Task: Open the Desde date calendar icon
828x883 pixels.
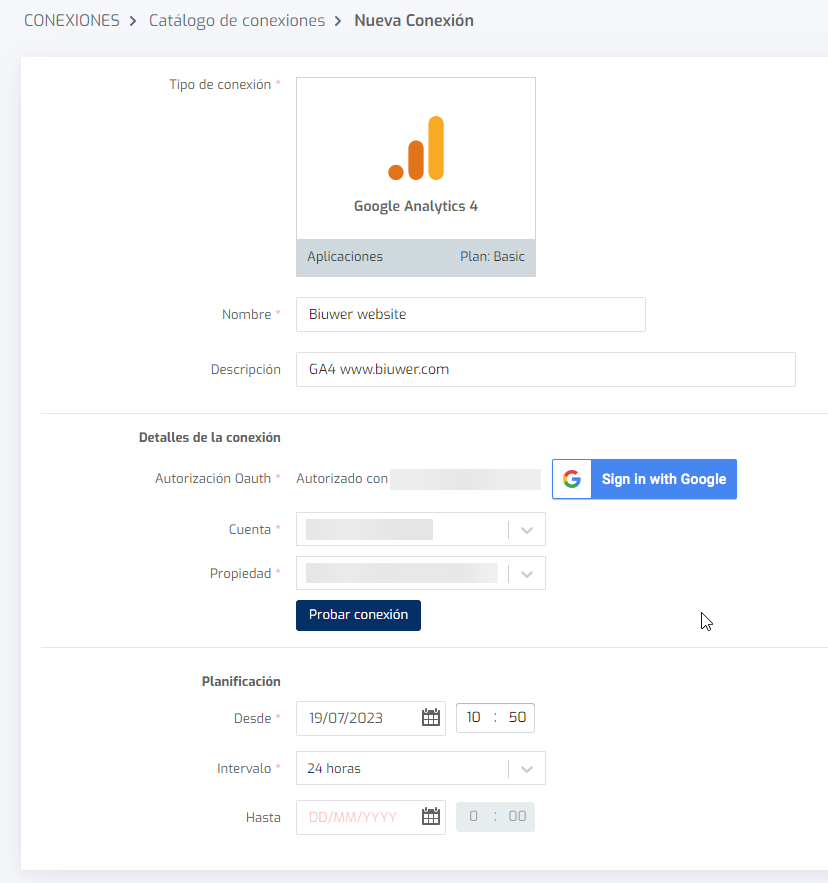Action: click(x=431, y=717)
